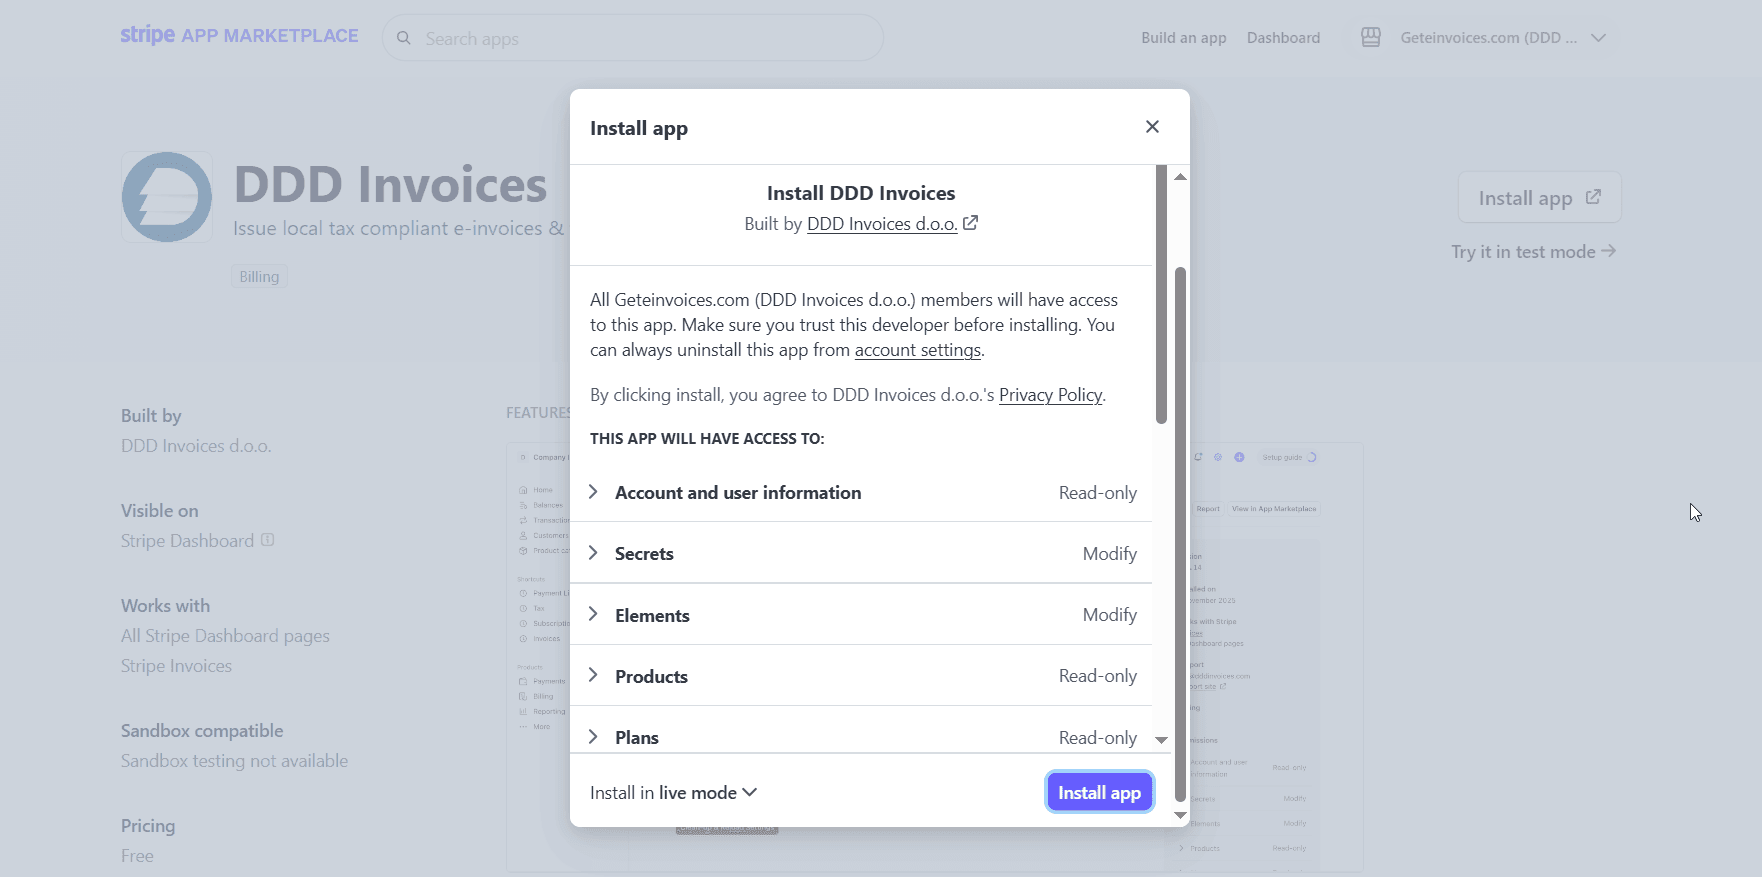Go to Dashboard from the header menu
The height and width of the screenshot is (877, 1762).
pyautogui.click(x=1283, y=37)
